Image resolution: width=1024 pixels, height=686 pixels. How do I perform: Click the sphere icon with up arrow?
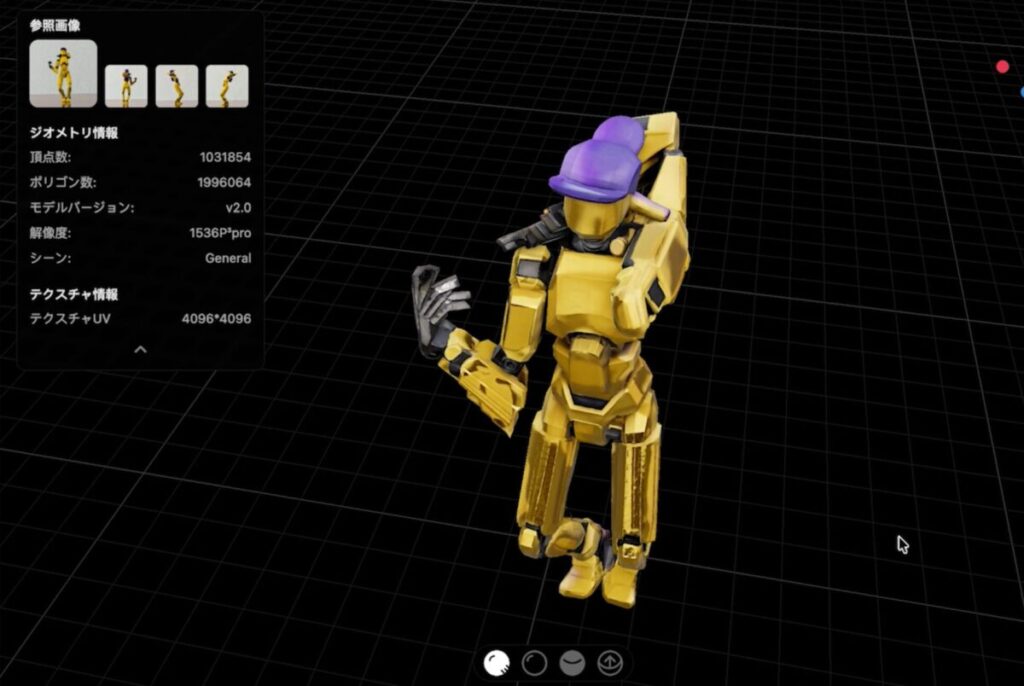click(x=609, y=662)
